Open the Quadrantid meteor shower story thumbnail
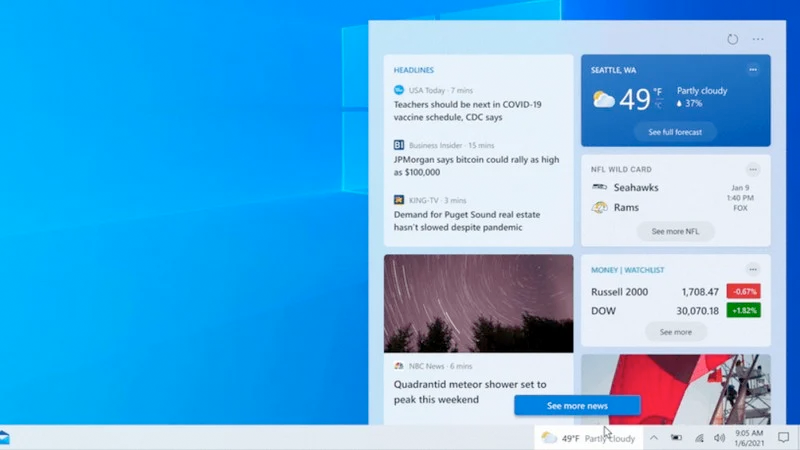The width and height of the screenshot is (800, 450). pyautogui.click(x=478, y=302)
